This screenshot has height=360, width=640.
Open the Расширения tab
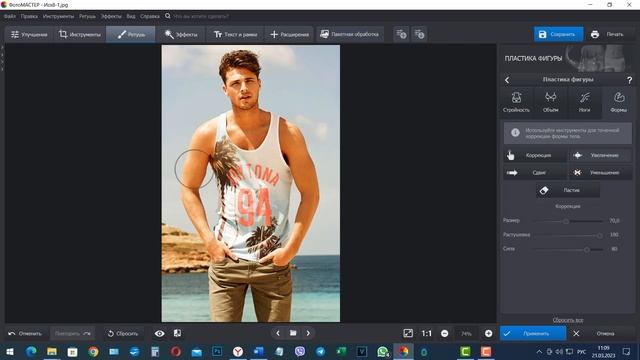pyautogui.click(x=289, y=34)
